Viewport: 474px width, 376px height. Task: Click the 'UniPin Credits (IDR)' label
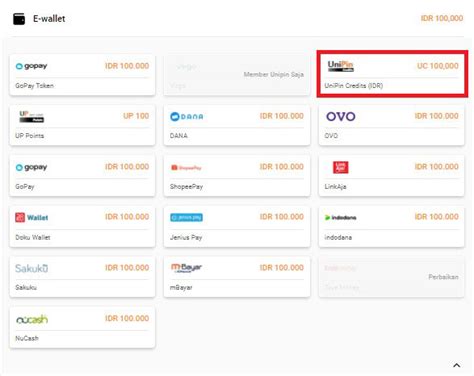354,86
